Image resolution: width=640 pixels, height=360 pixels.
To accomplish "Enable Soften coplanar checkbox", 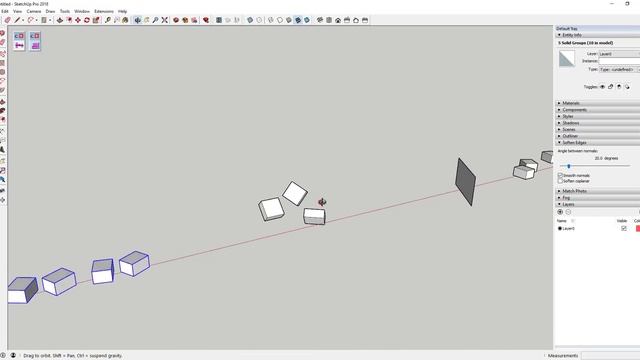I will coord(560,181).
